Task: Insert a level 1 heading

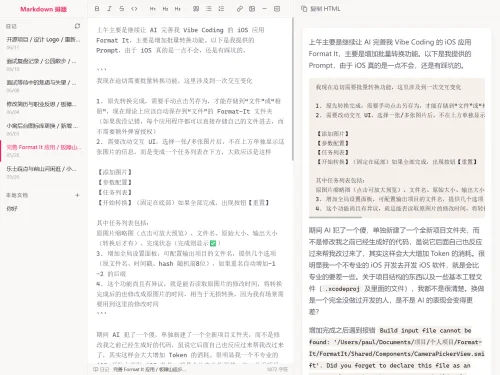Action: pyautogui.click(x=153, y=9)
